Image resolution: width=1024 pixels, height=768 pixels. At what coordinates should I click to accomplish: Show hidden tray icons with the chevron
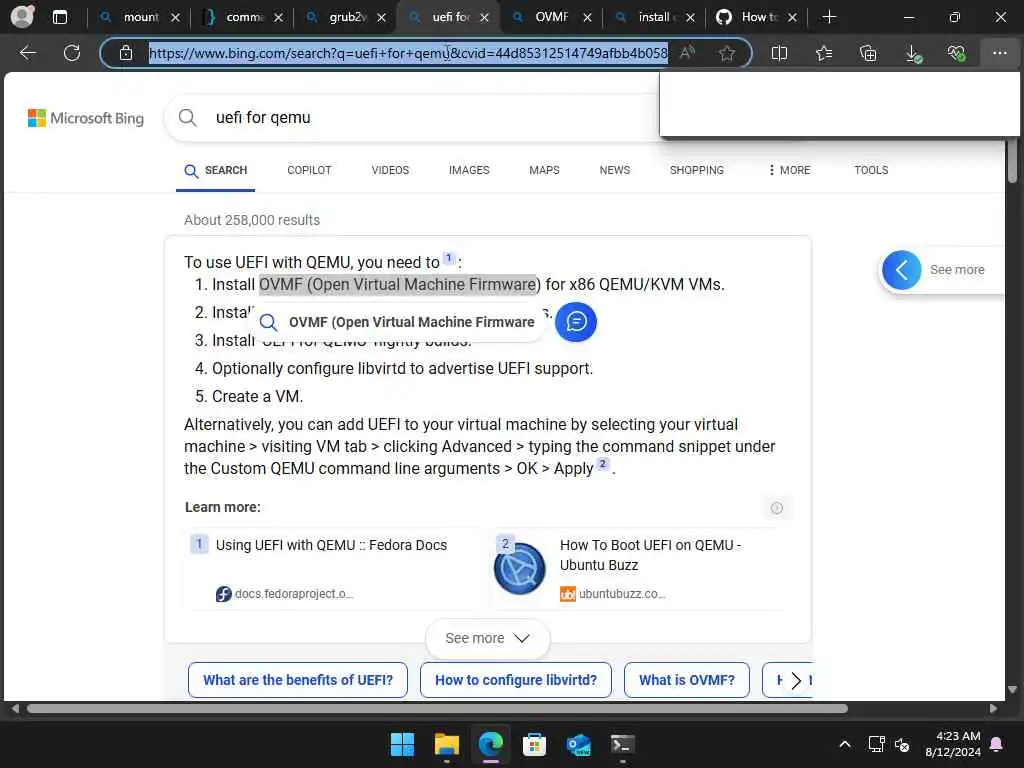[x=844, y=744]
